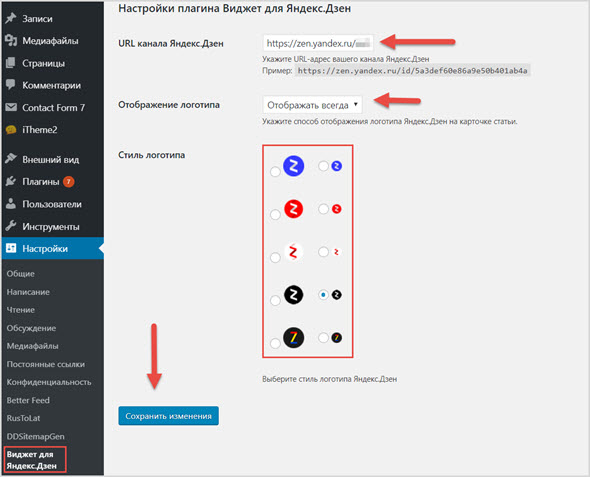The width and height of the screenshot is (590, 477).
Task: Open the Комментарии speech bubble icon
Action: [x=11, y=85]
